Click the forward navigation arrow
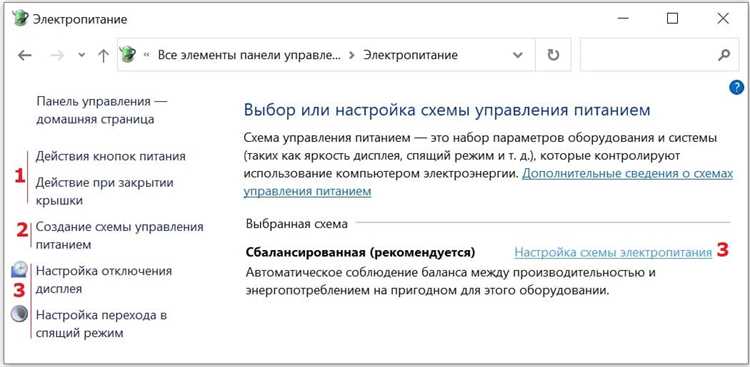Screen dimensions: 750x367 (57, 56)
